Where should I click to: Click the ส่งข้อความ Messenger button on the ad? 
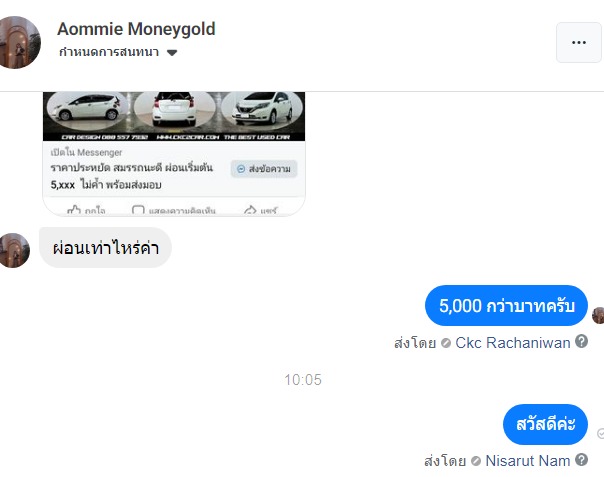point(264,169)
